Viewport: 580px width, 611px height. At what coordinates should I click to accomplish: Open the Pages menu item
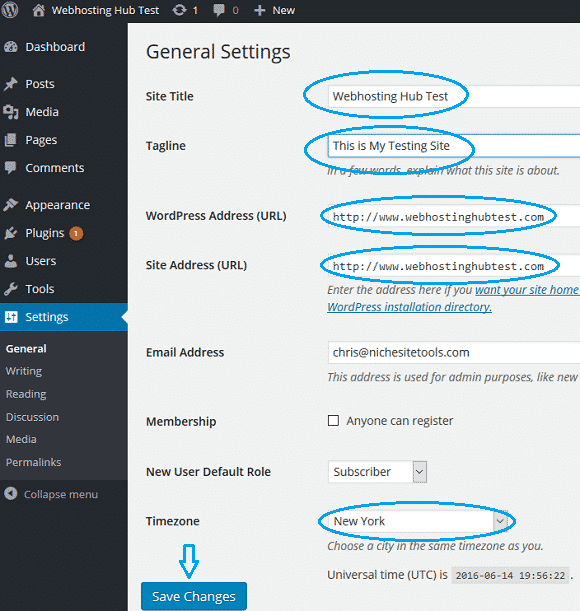[x=41, y=140]
